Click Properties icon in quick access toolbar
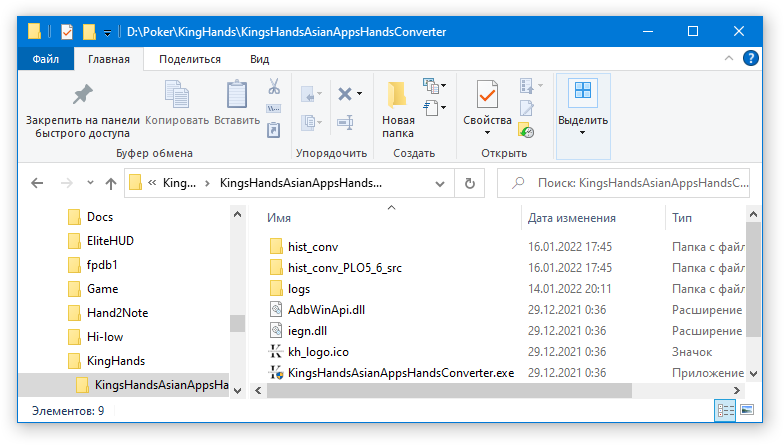Screen dimensions: 784x445 tap(66, 32)
